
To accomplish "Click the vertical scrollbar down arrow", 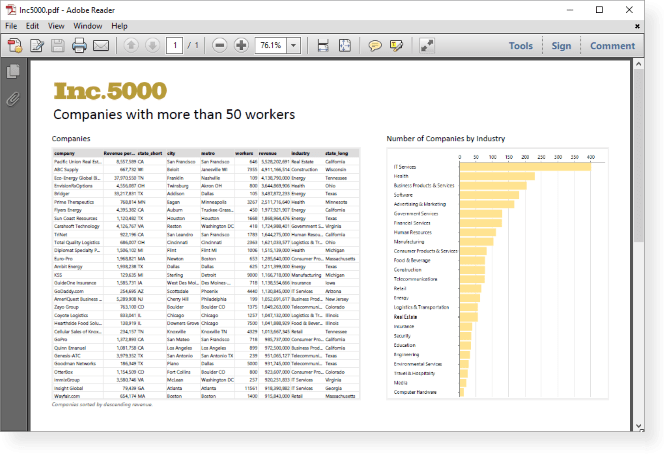I will coord(638,426).
